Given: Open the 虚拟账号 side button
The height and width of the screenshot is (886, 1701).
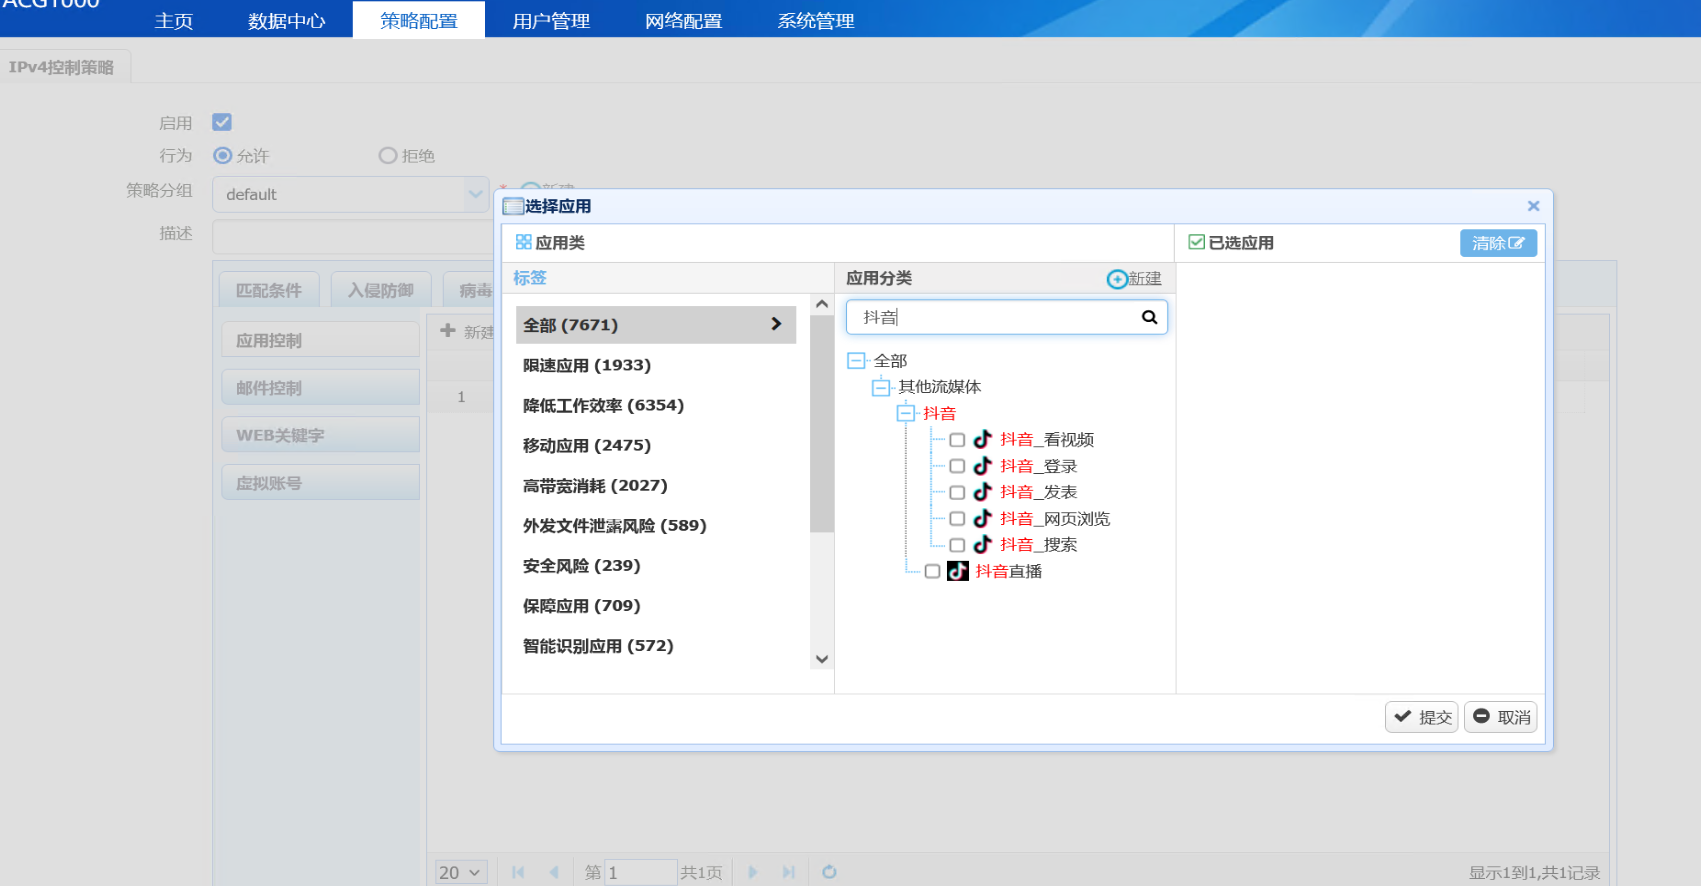Looking at the screenshot, I should pos(320,483).
